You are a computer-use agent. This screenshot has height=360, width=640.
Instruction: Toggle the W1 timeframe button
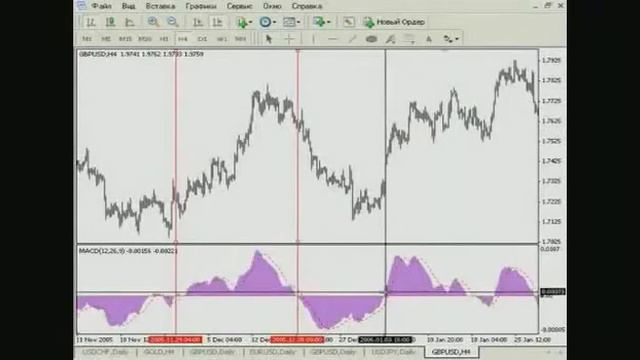pyautogui.click(x=222, y=39)
